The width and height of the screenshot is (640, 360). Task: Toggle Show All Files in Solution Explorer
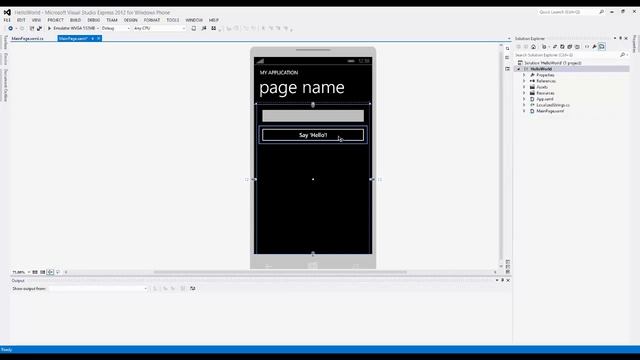coord(577,47)
